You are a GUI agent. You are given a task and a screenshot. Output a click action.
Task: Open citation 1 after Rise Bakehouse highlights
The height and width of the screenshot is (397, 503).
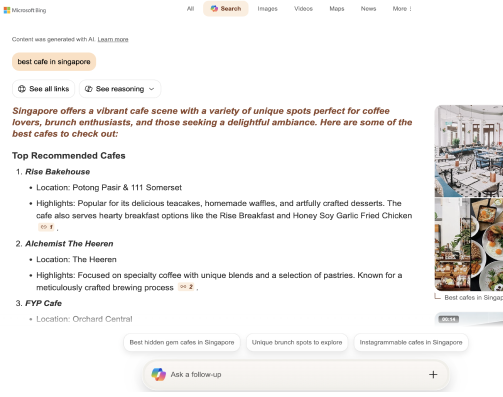[46, 227]
